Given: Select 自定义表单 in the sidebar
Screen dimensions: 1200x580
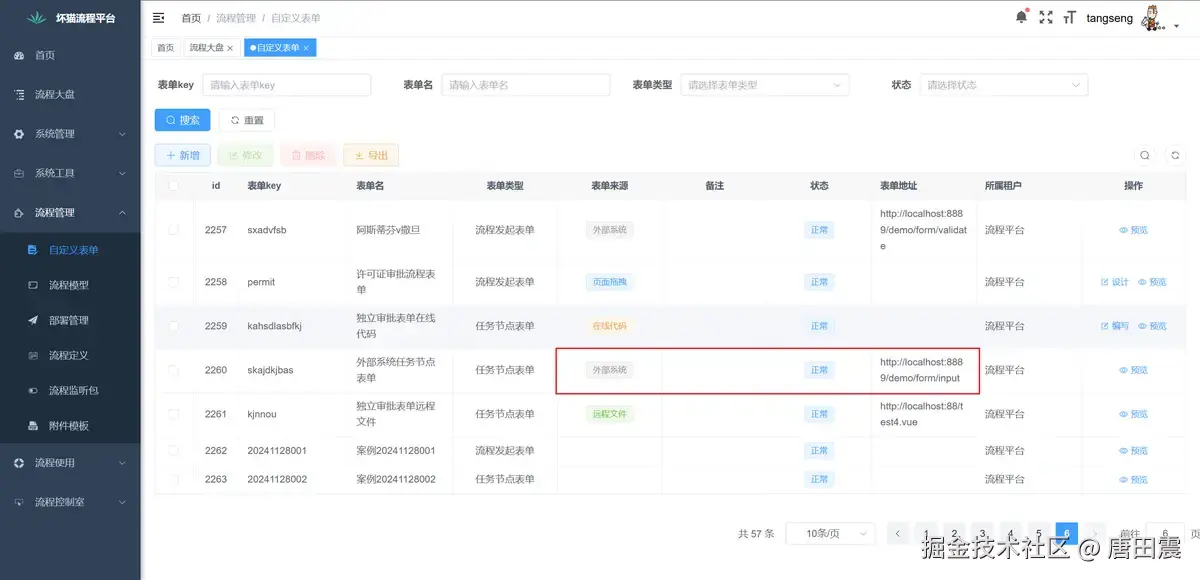Looking at the screenshot, I should pyautogui.click(x=70, y=250).
